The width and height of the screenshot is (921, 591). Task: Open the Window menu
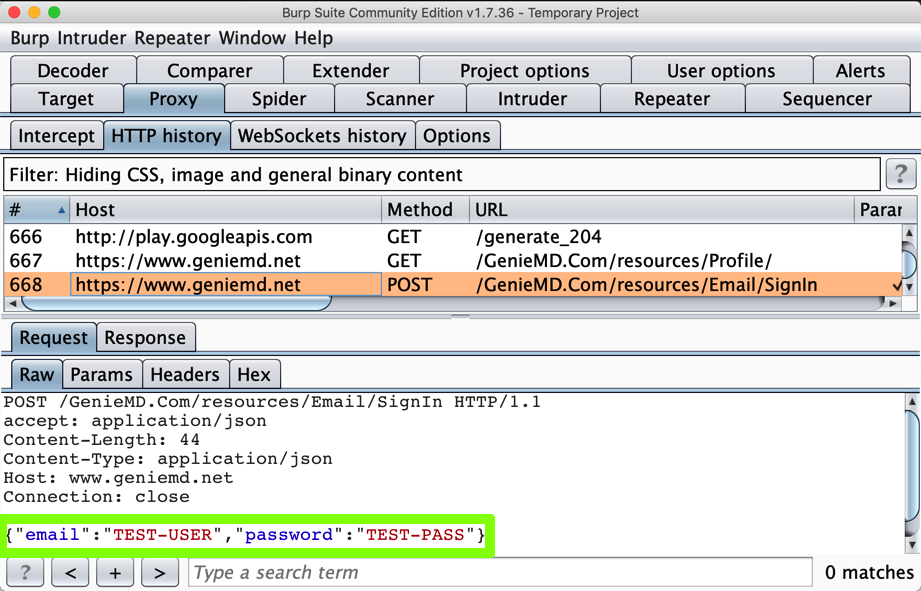[252, 38]
